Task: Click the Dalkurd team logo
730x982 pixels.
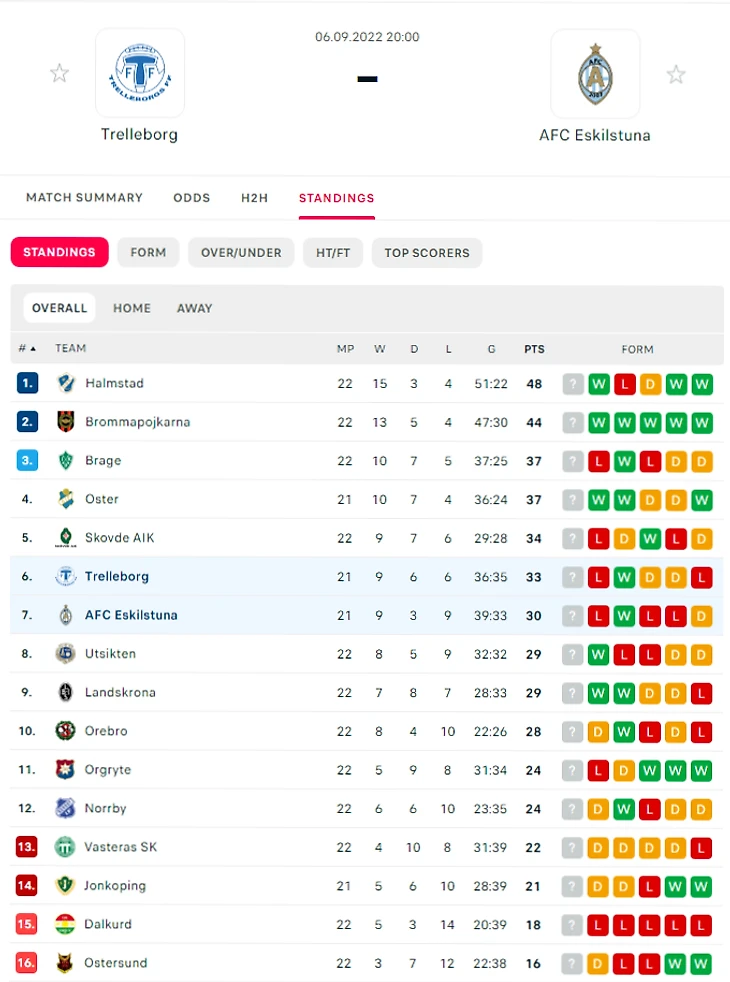Action: click(x=65, y=924)
